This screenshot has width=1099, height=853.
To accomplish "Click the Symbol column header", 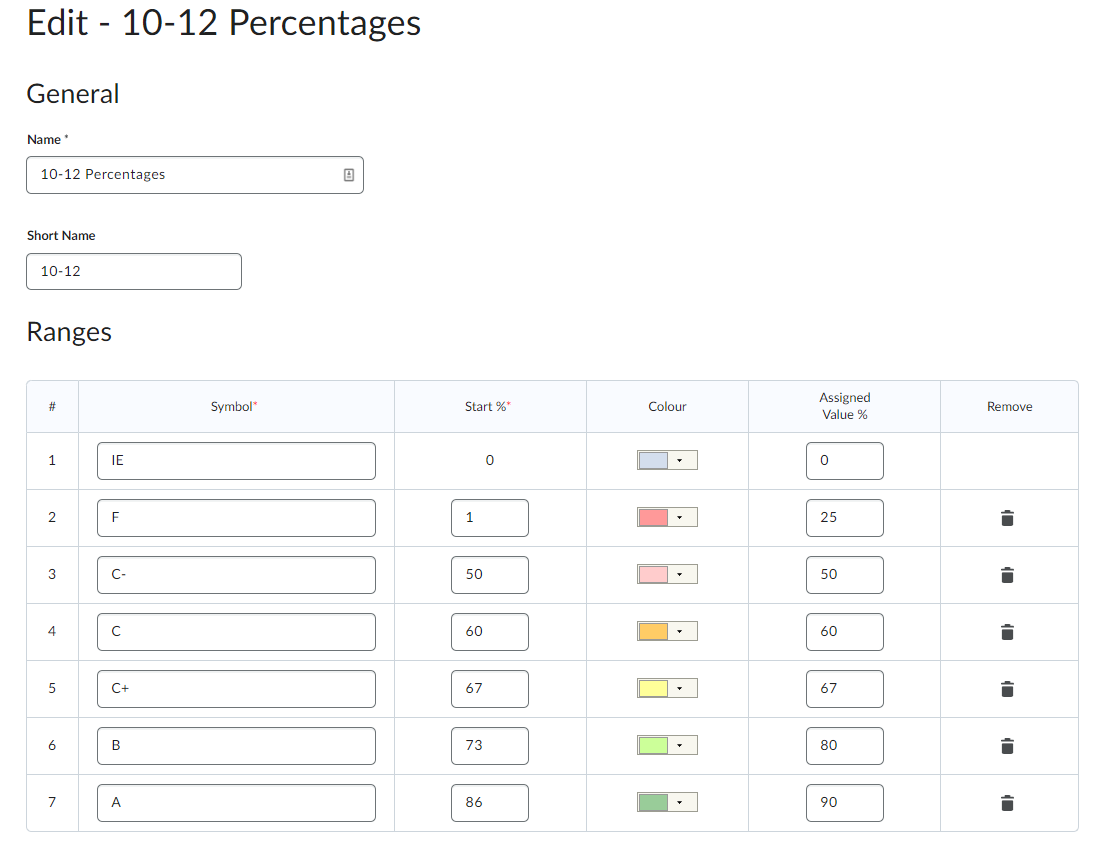I will (234, 407).
